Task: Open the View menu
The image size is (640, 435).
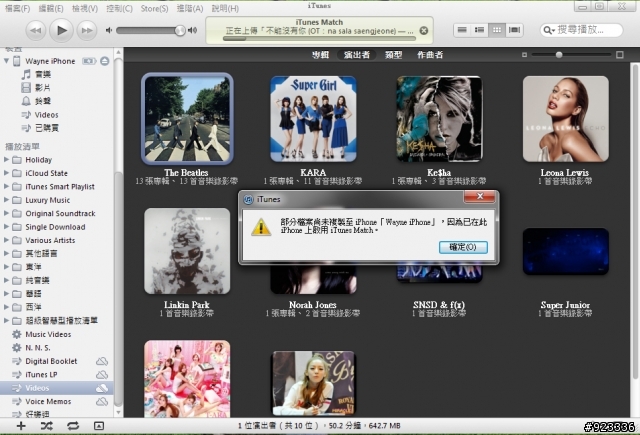Action: tap(85, 8)
